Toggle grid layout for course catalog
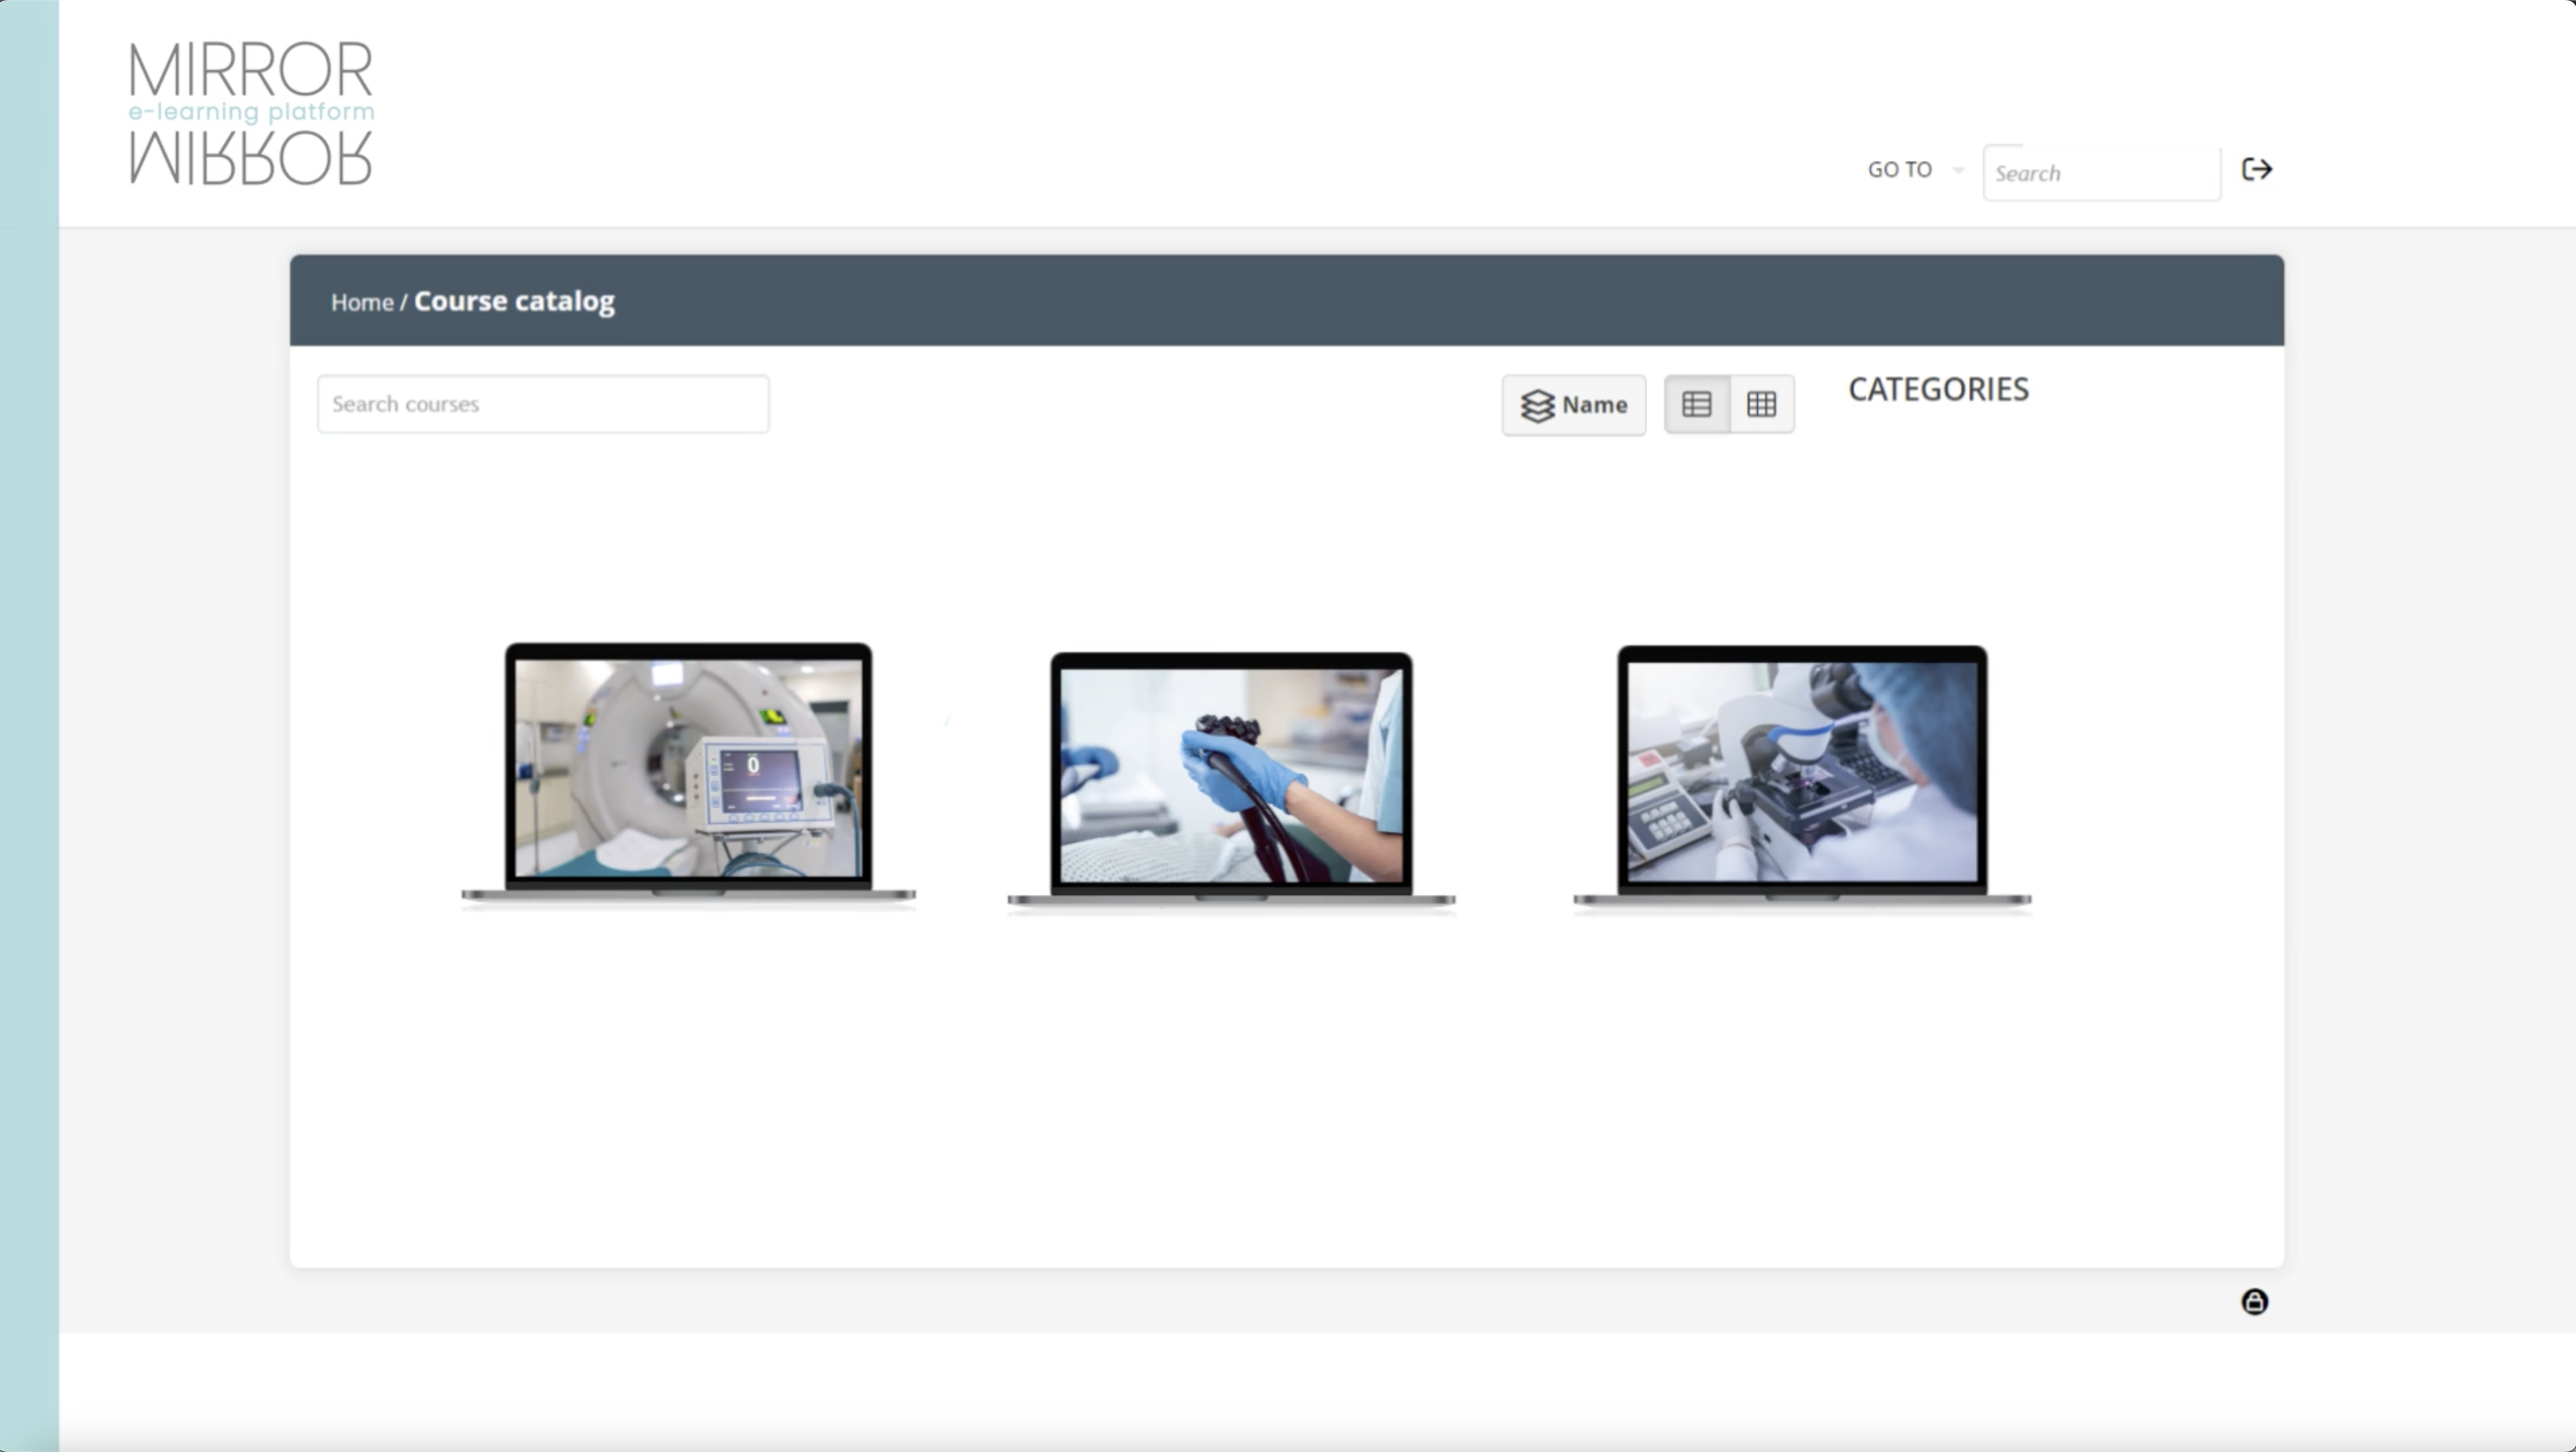Viewport: 2576px width, 1452px height. point(1762,404)
